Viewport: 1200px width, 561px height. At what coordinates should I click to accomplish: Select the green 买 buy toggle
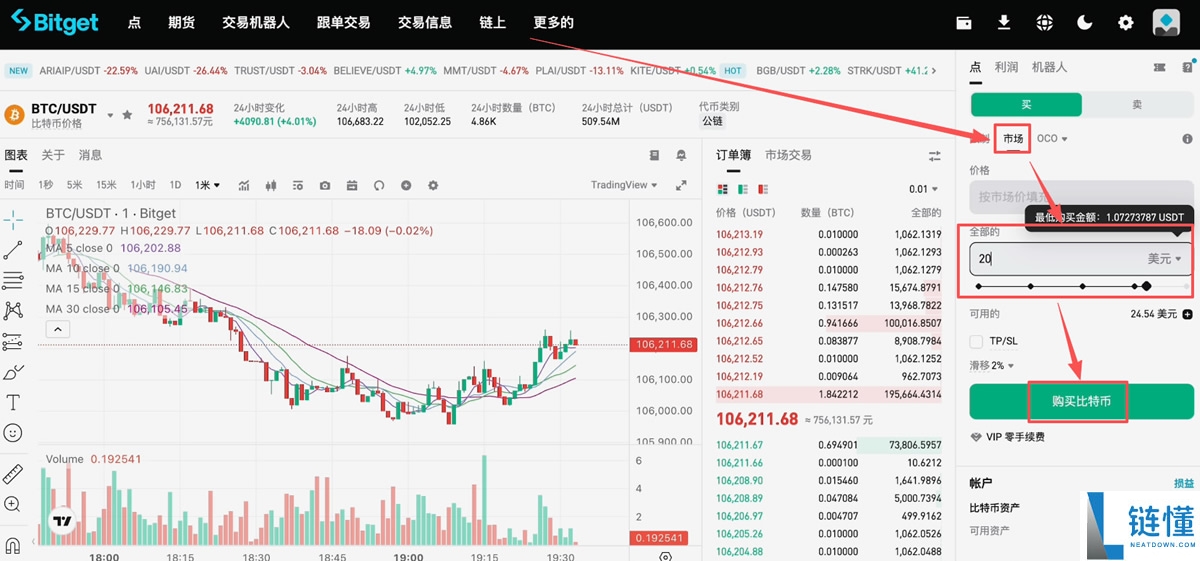click(1026, 105)
